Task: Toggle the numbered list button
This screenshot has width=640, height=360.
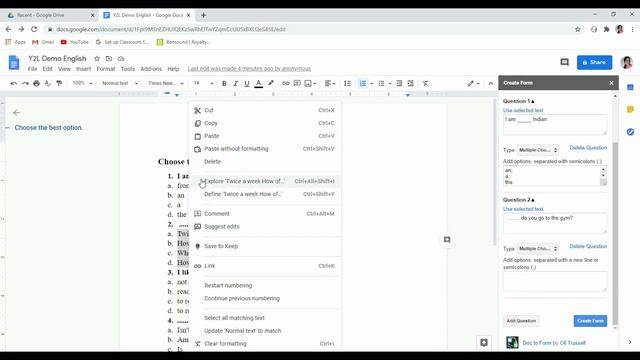Action: [362, 83]
